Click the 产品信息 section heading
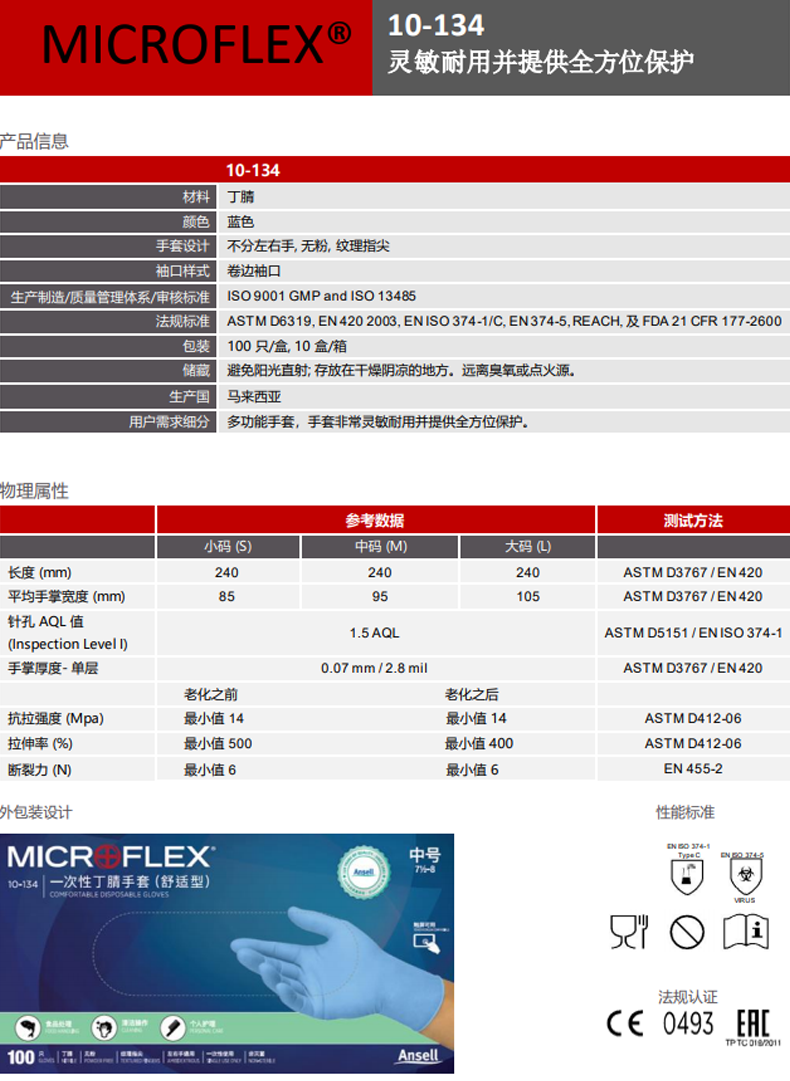 [34, 141]
